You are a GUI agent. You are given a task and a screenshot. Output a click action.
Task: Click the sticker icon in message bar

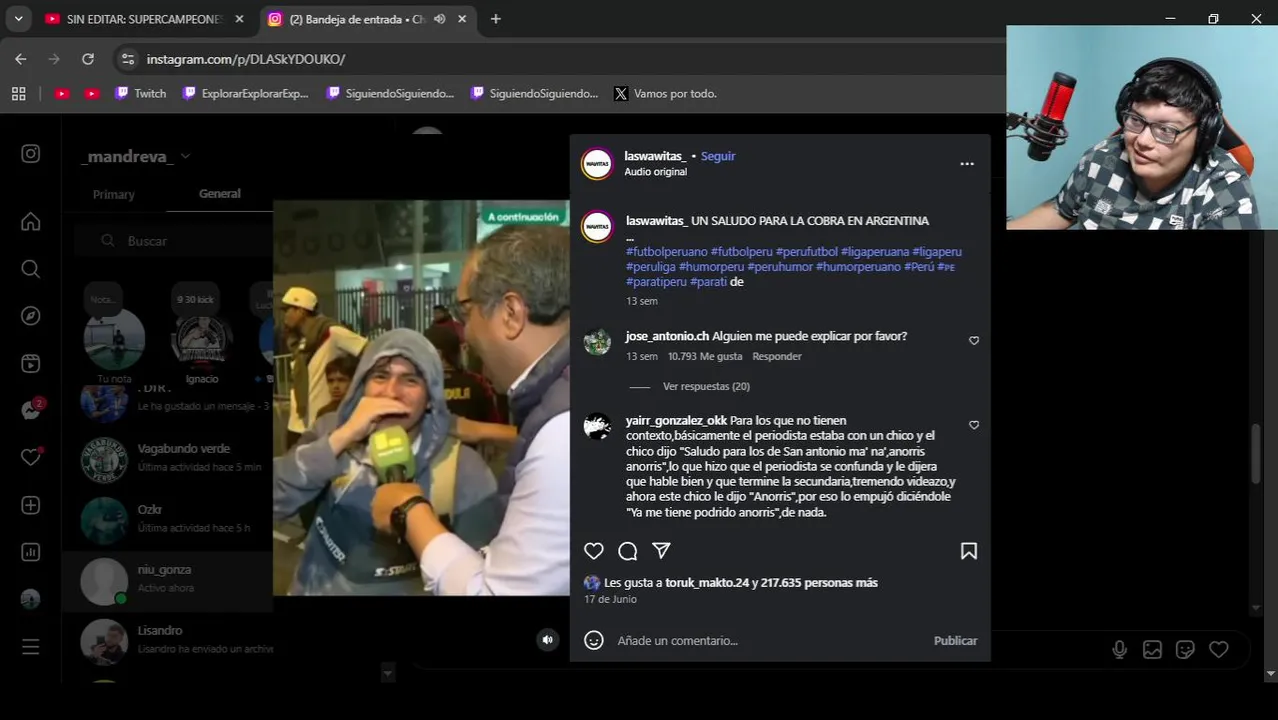tap(1185, 650)
